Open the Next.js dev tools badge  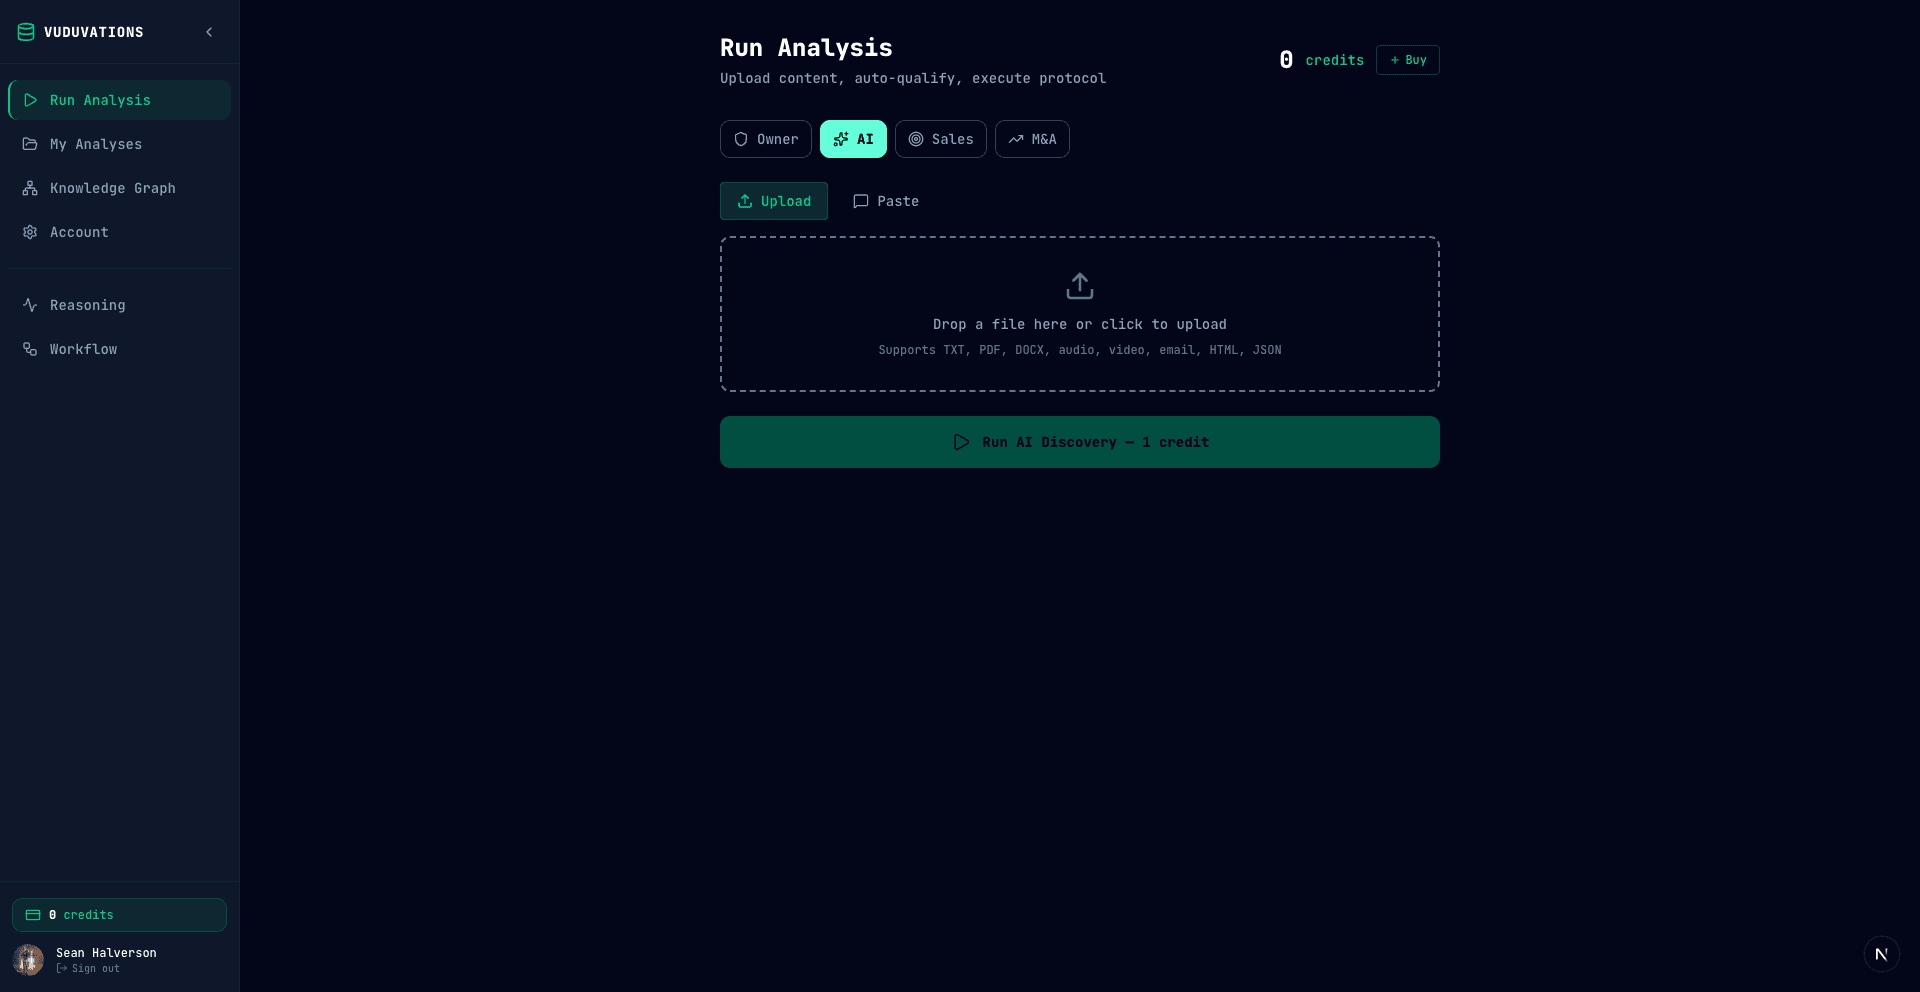coord(1881,954)
